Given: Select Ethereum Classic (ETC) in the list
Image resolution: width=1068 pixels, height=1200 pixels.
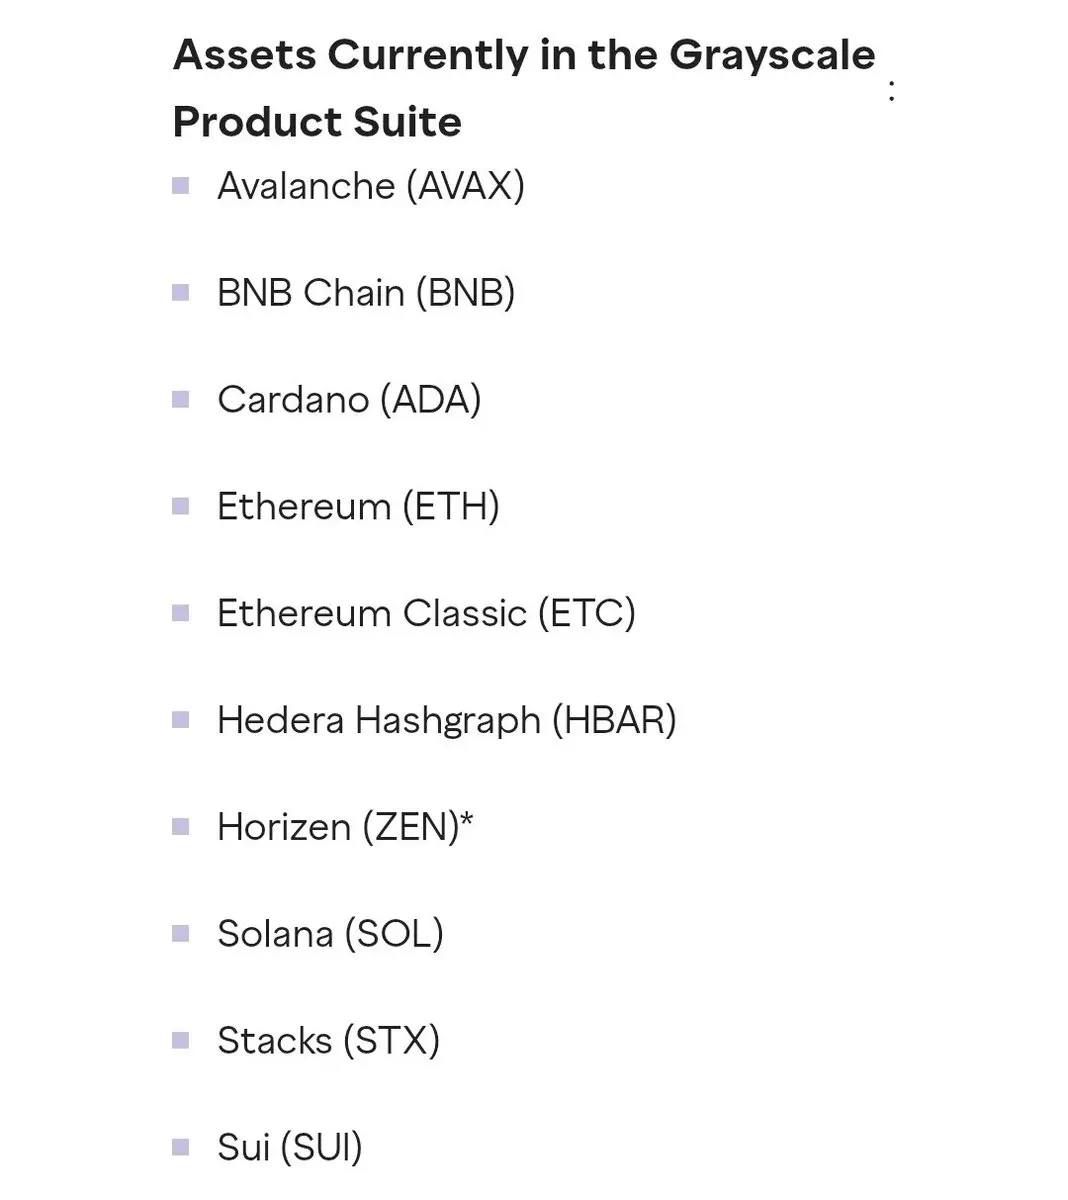Looking at the screenshot, I should click(426, 614).
